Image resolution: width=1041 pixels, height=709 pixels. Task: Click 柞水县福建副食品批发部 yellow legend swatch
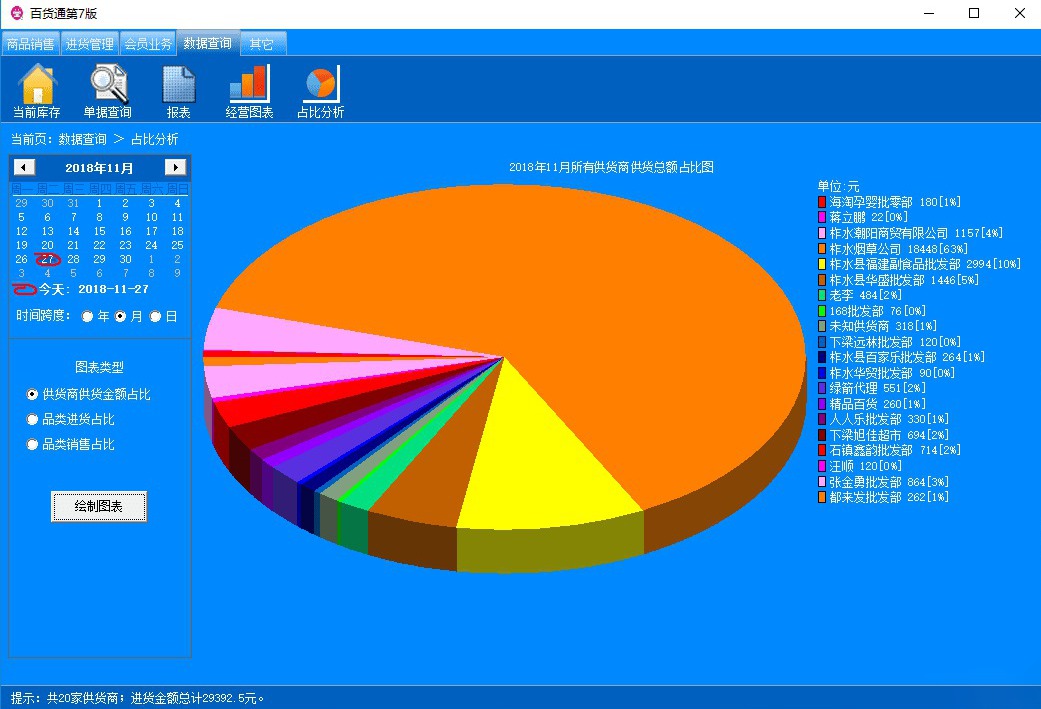822,264
